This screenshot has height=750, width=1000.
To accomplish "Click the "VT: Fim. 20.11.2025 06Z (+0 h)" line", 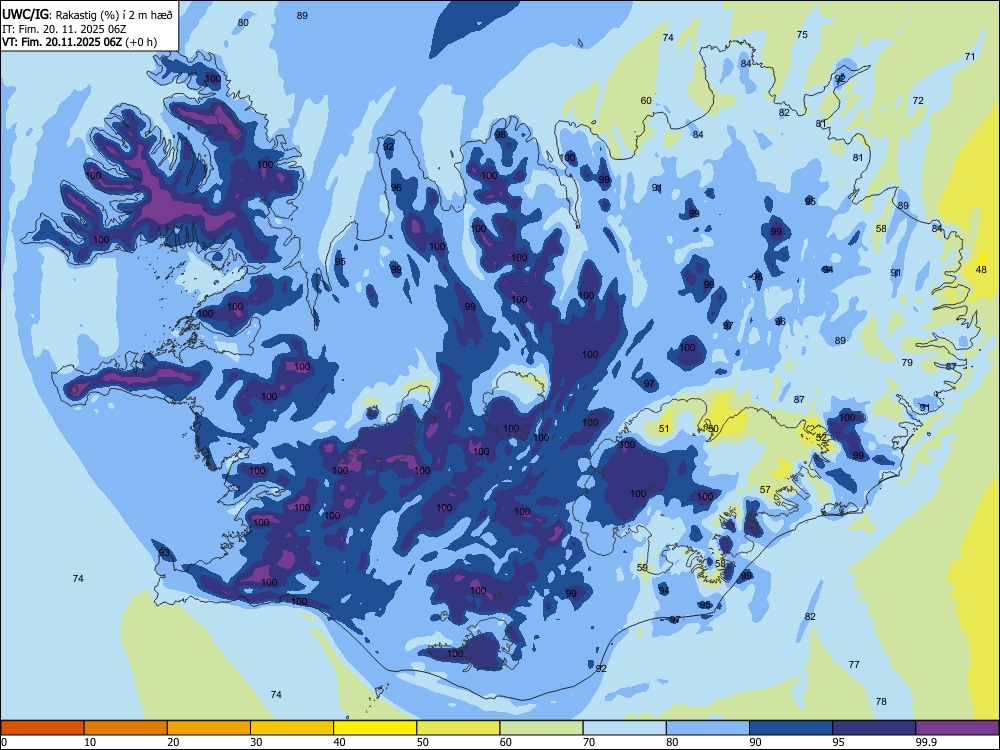I will [x=79, y=42].
